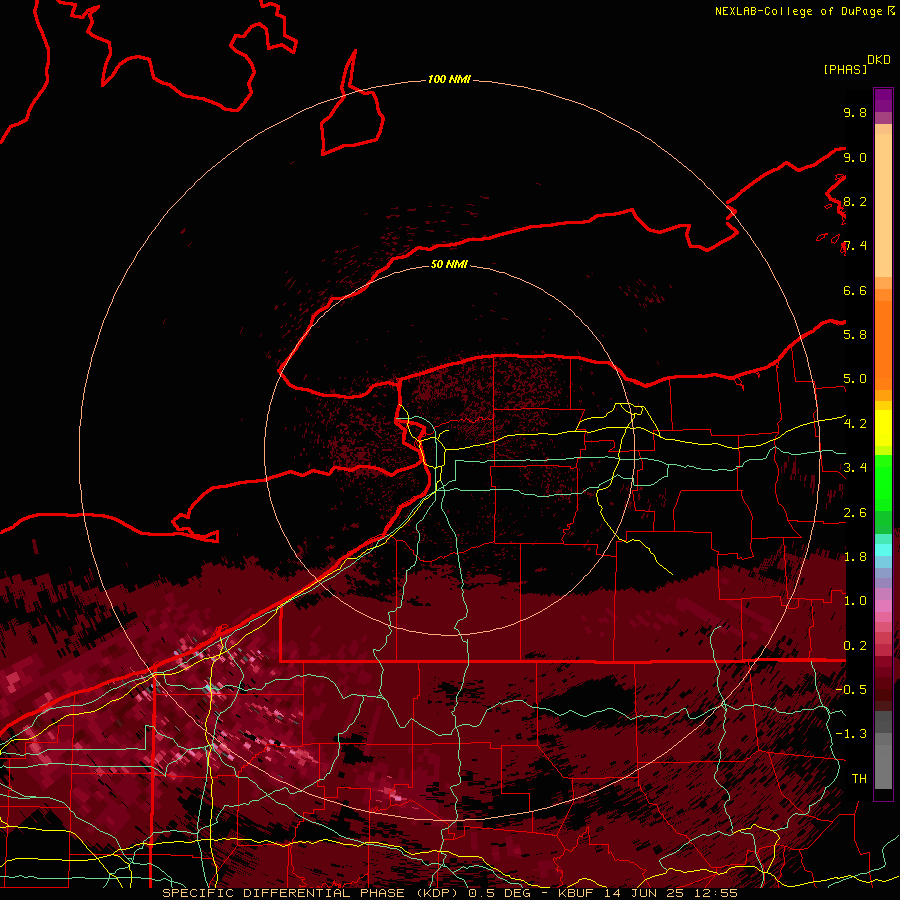Image resolution: width=900 pixels, height=900 pixels.
Task: Click the [PHAS] legend heading
Action: tap(845, 69)
